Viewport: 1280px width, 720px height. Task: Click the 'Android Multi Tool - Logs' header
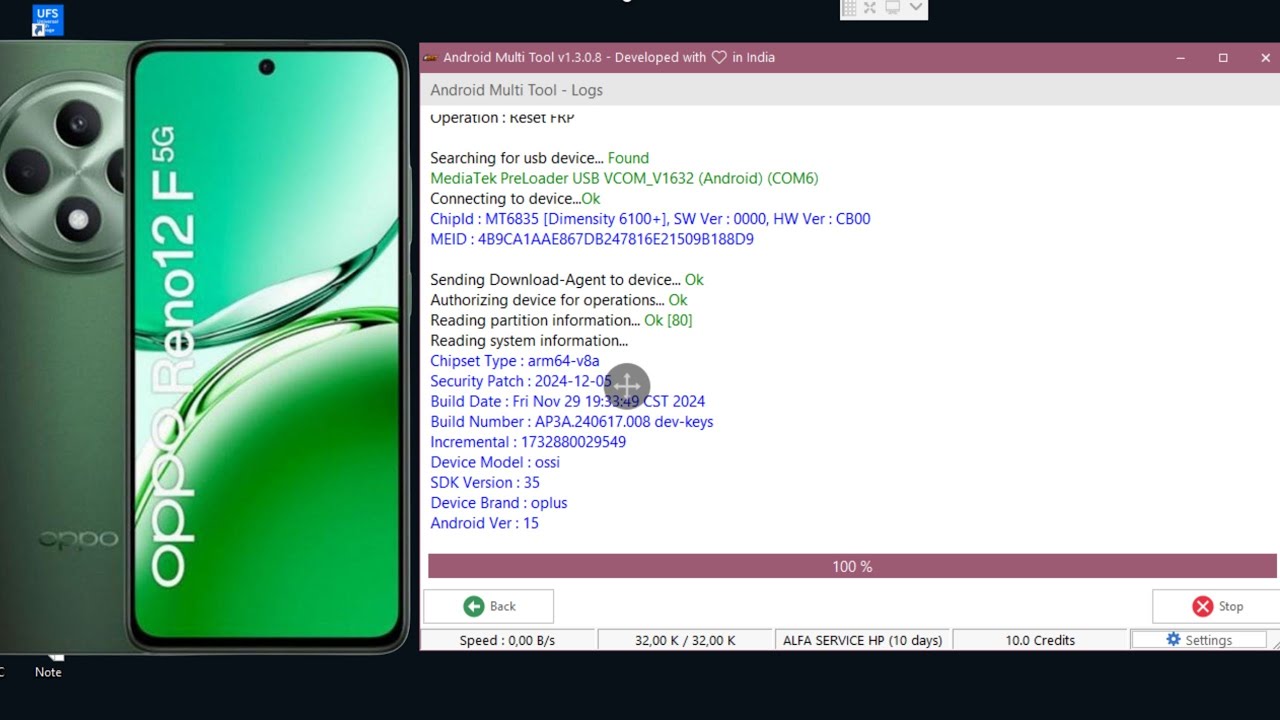pos(516,90)
